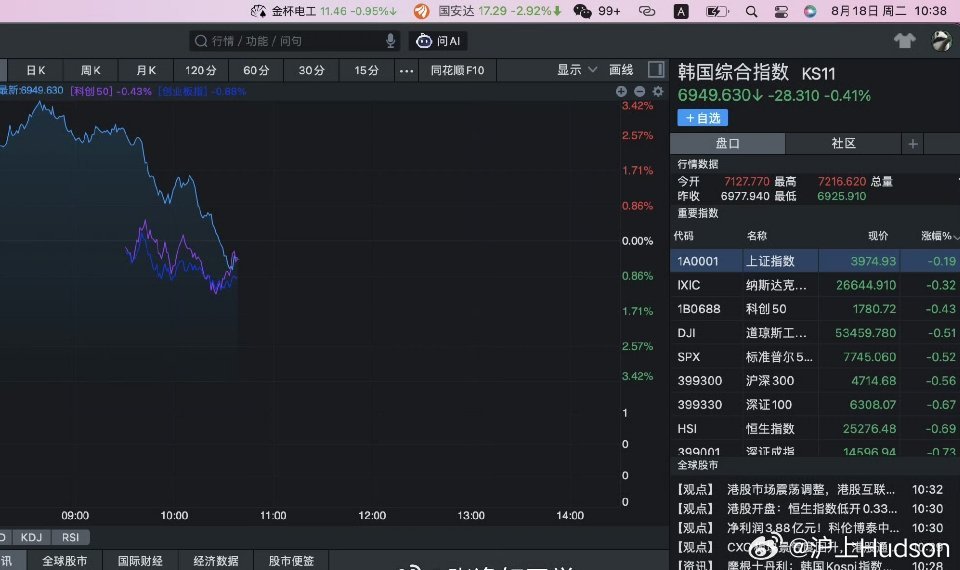
Task: Select the 60分 period
Action: coord(256,70)
